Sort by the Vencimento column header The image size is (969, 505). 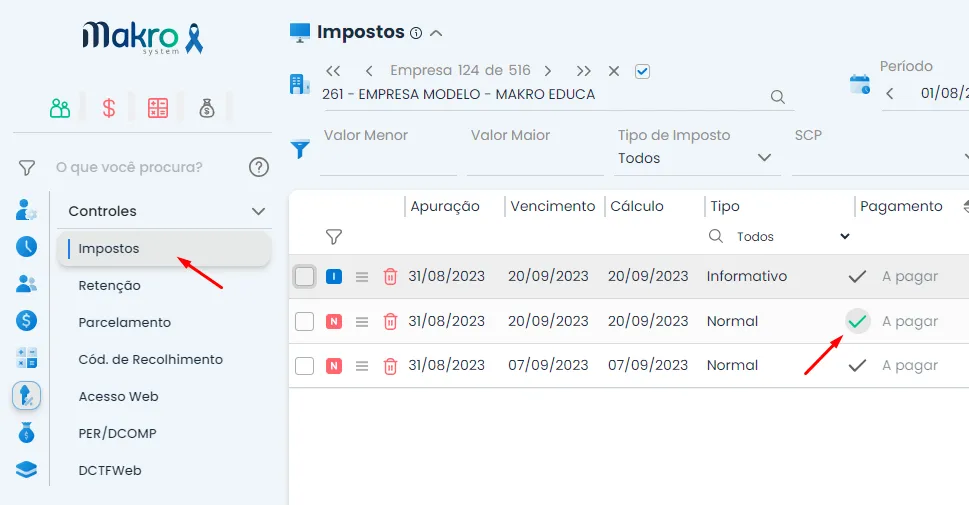(x=553, y=206)
